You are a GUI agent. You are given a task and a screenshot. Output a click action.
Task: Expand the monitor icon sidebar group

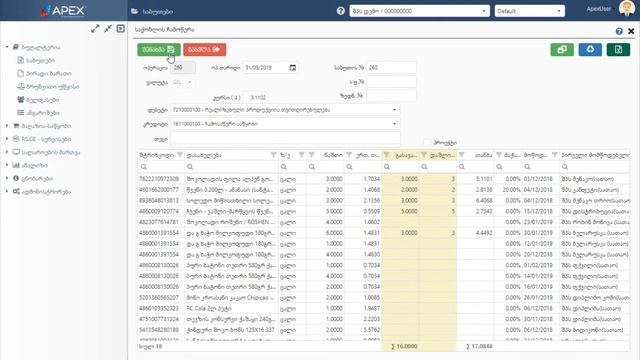(x=7, y=152)
